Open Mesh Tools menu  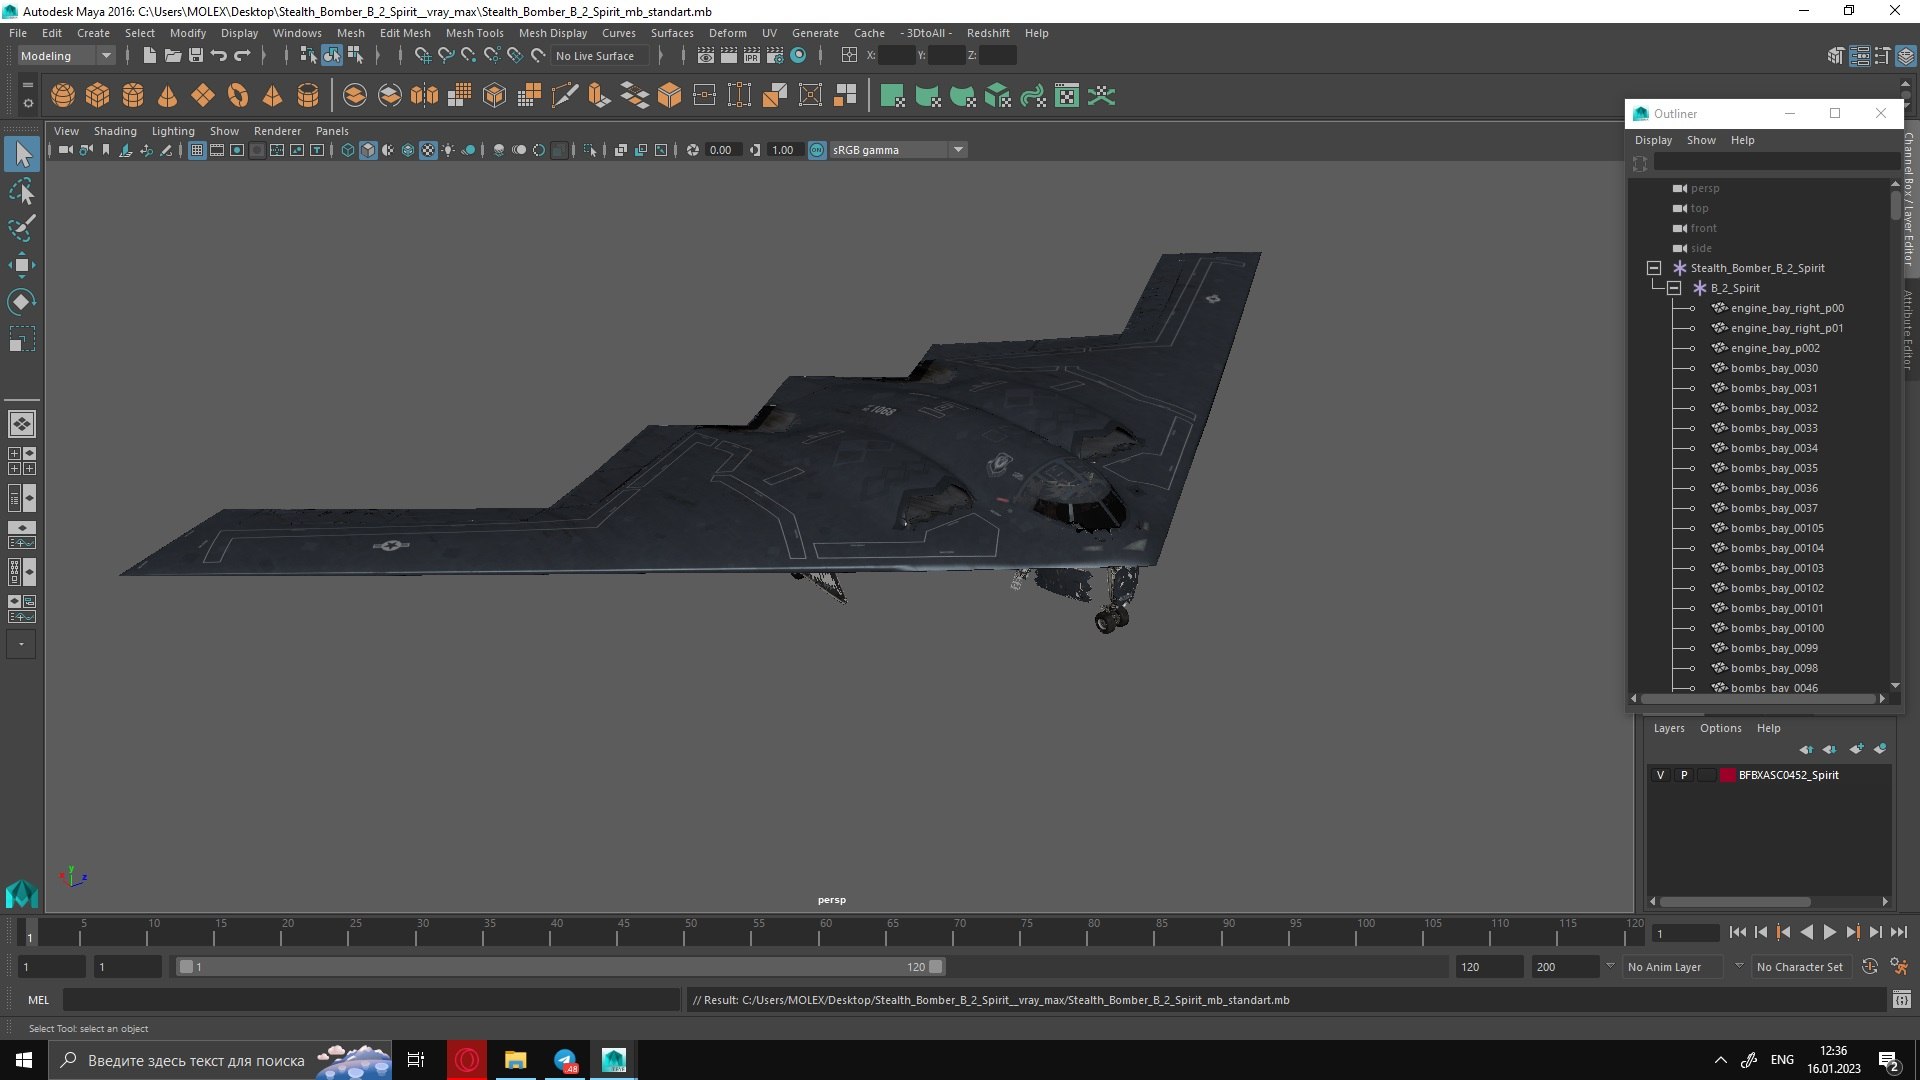point(474,33)
